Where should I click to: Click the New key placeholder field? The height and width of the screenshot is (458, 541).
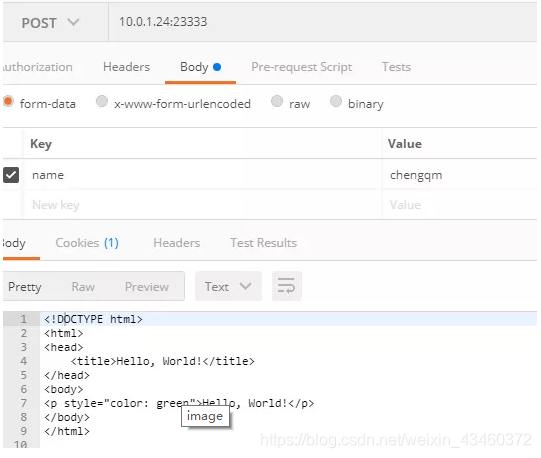point(202,205)
